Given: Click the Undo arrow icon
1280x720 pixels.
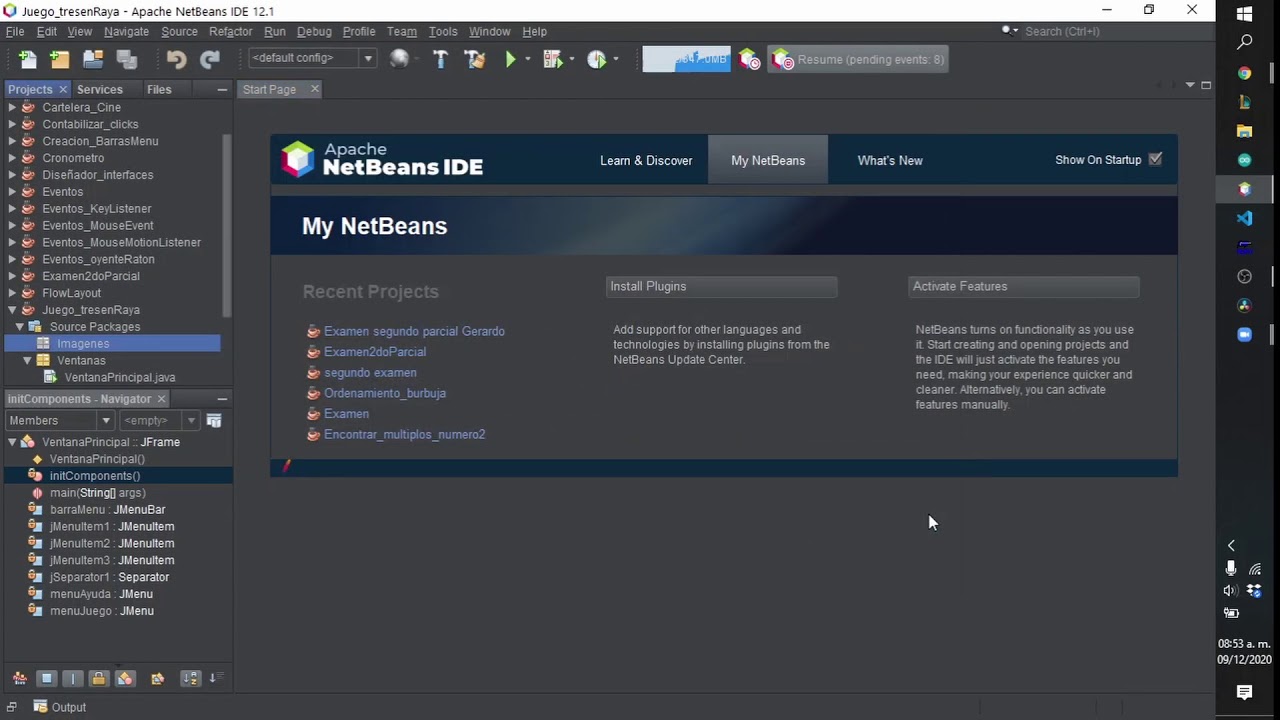Looking at the screenshot, I should pyautogui.click(x=176, y=59).
